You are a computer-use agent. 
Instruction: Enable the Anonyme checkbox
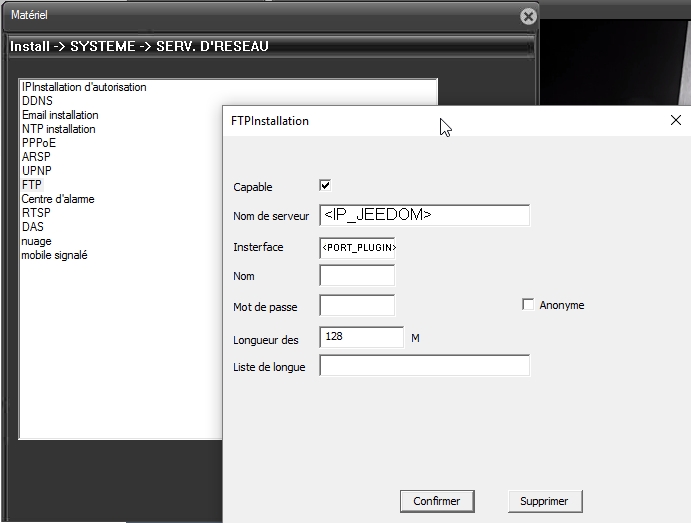(x=528, y=304)
